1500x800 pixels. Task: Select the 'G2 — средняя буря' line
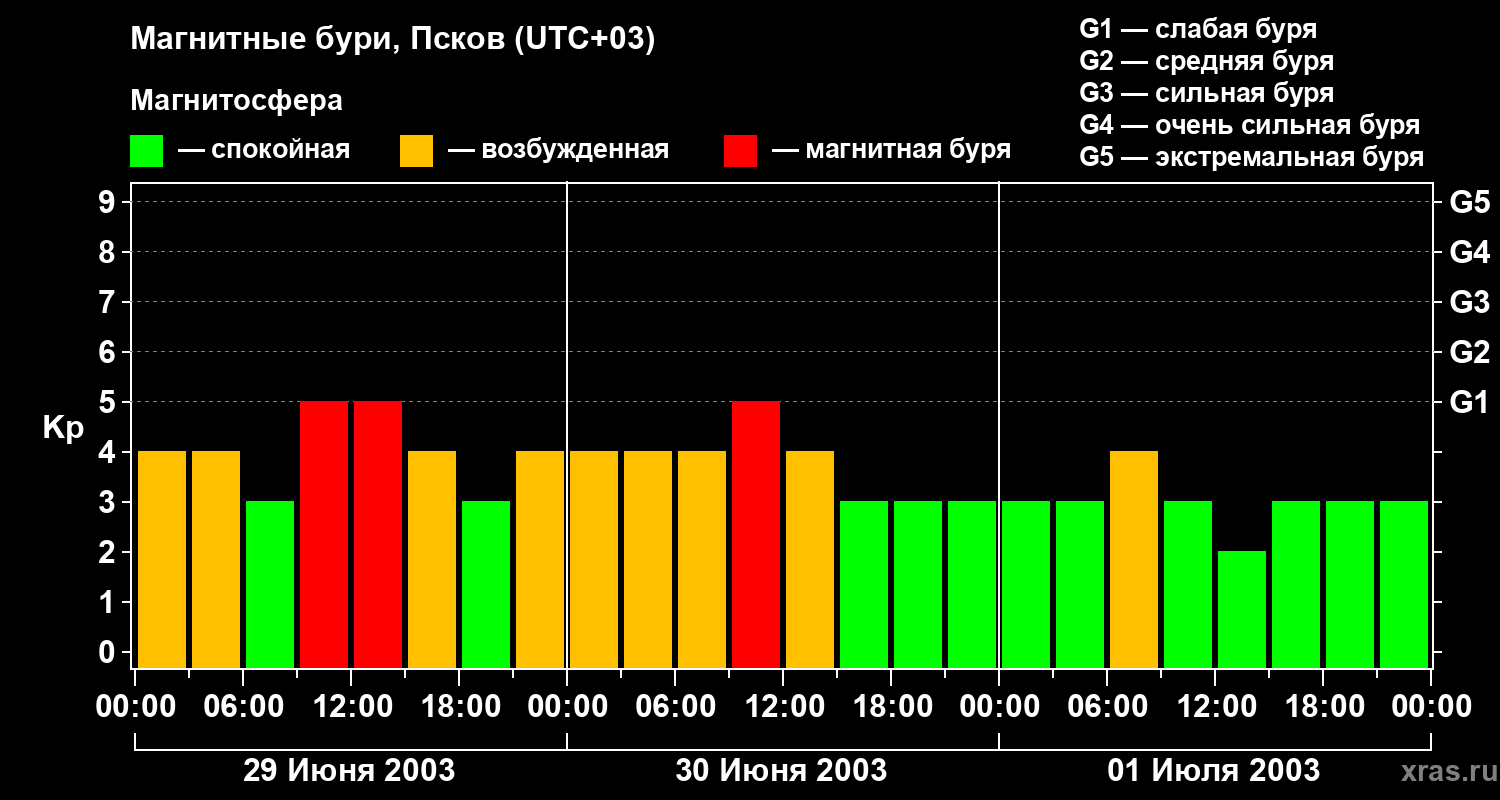[1207, 61]
